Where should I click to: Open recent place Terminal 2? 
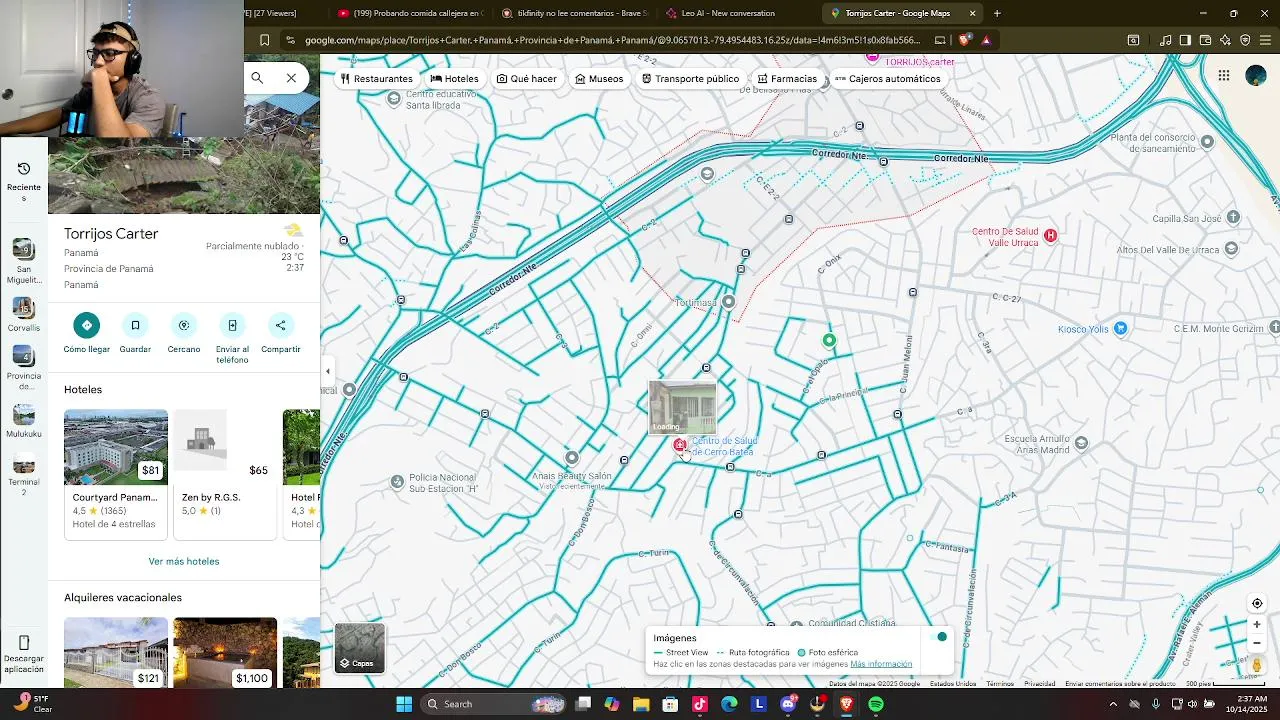[24, 474]
